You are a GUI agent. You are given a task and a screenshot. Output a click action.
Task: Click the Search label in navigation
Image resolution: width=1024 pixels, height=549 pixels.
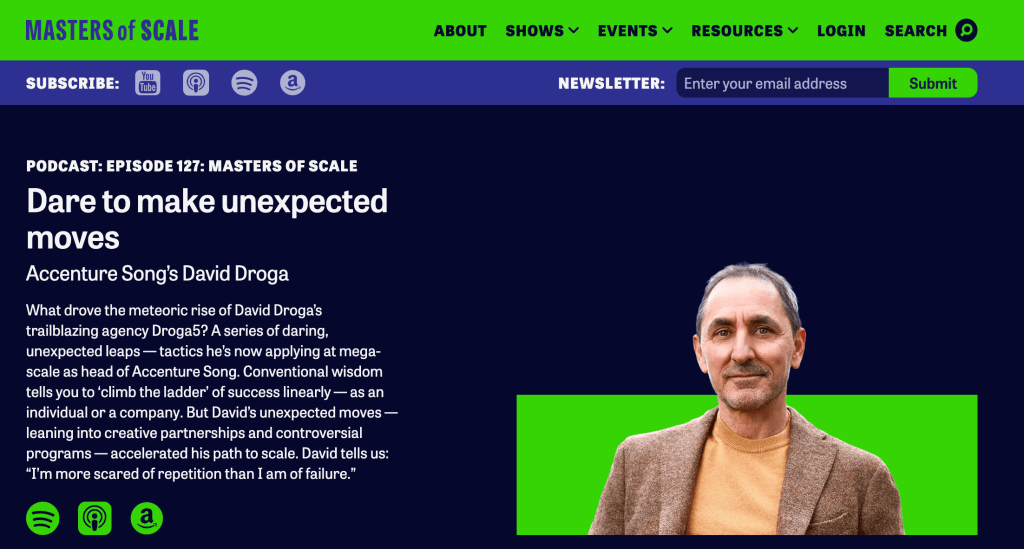[x=916, y=31]
